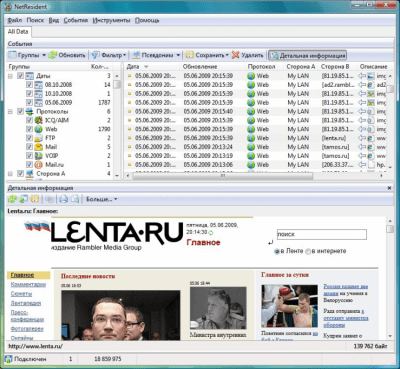Open the Фотогалереи link in the Lenta sidebar
This screenshot has height=369, width=400.
tap(27, 329)
